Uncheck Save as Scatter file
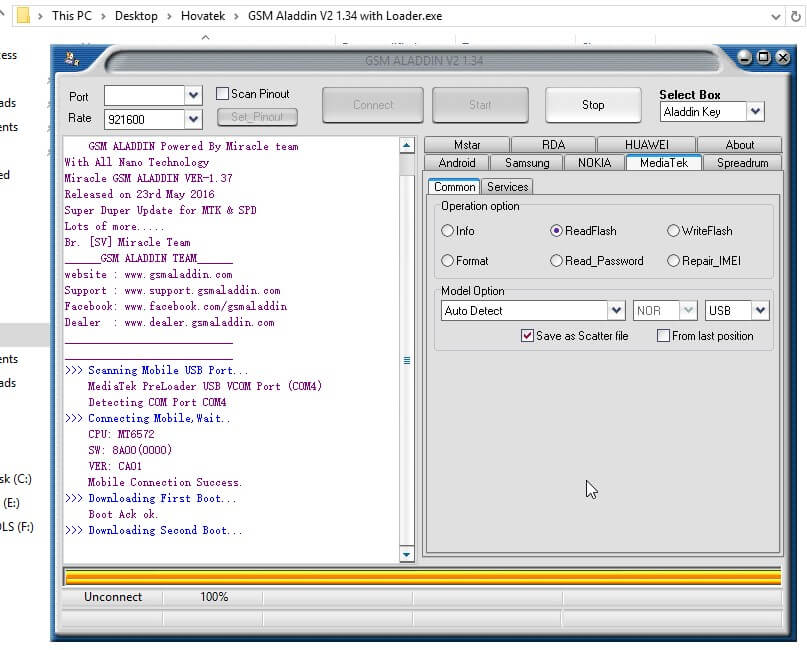The width and height of the screenshot is (807, 650). coord(527,336)
